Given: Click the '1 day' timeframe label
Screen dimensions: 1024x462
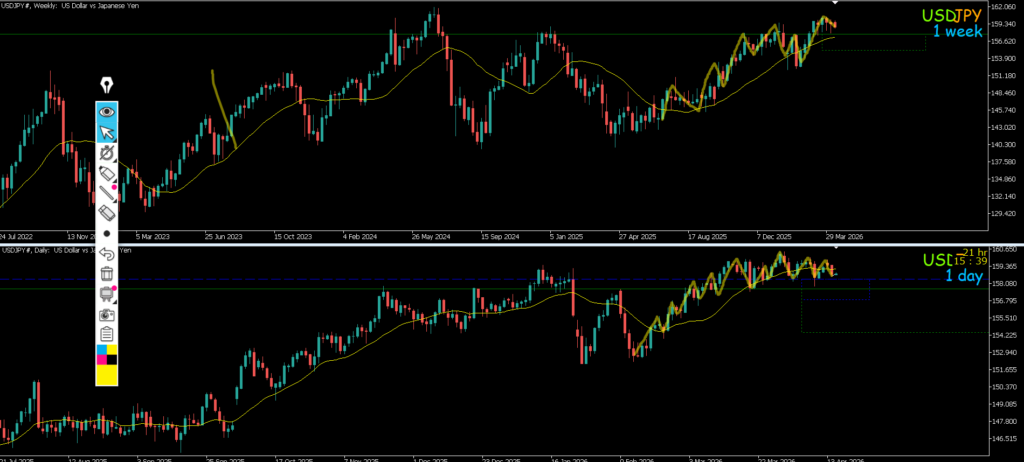Looking at the screenshot, I should pyautogui.click(x=963, y=276).
